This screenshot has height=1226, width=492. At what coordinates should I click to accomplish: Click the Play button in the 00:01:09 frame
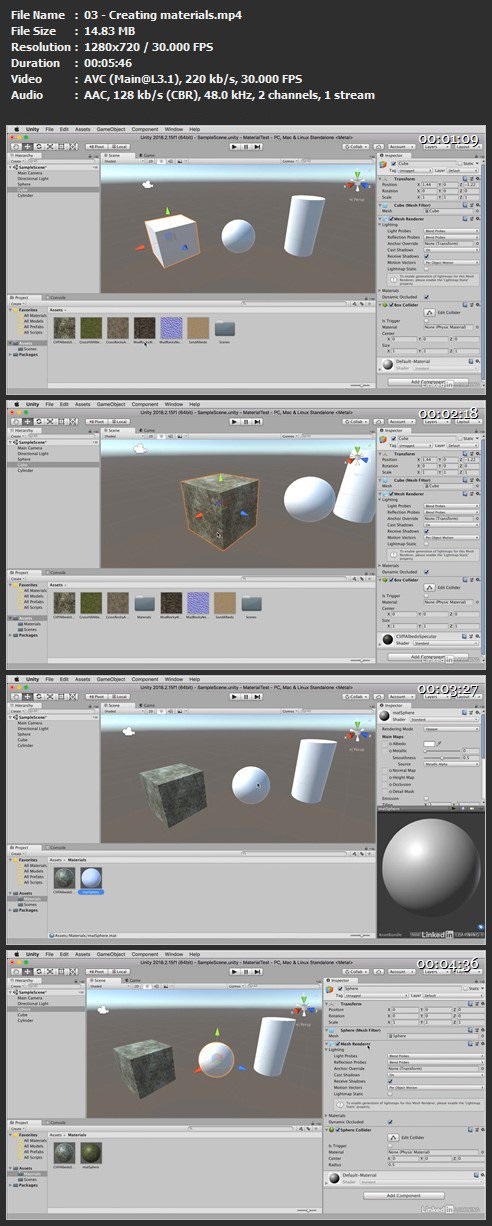pos(232,145)
